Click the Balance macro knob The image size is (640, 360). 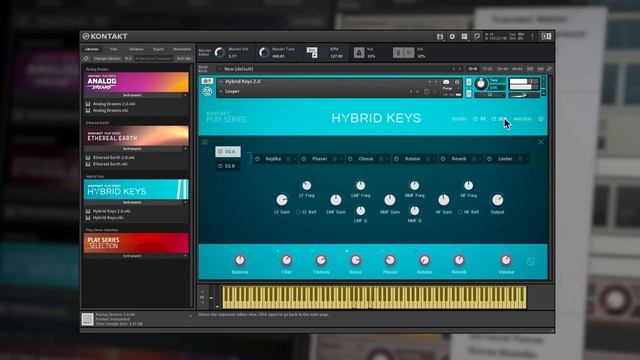[240, 260]
